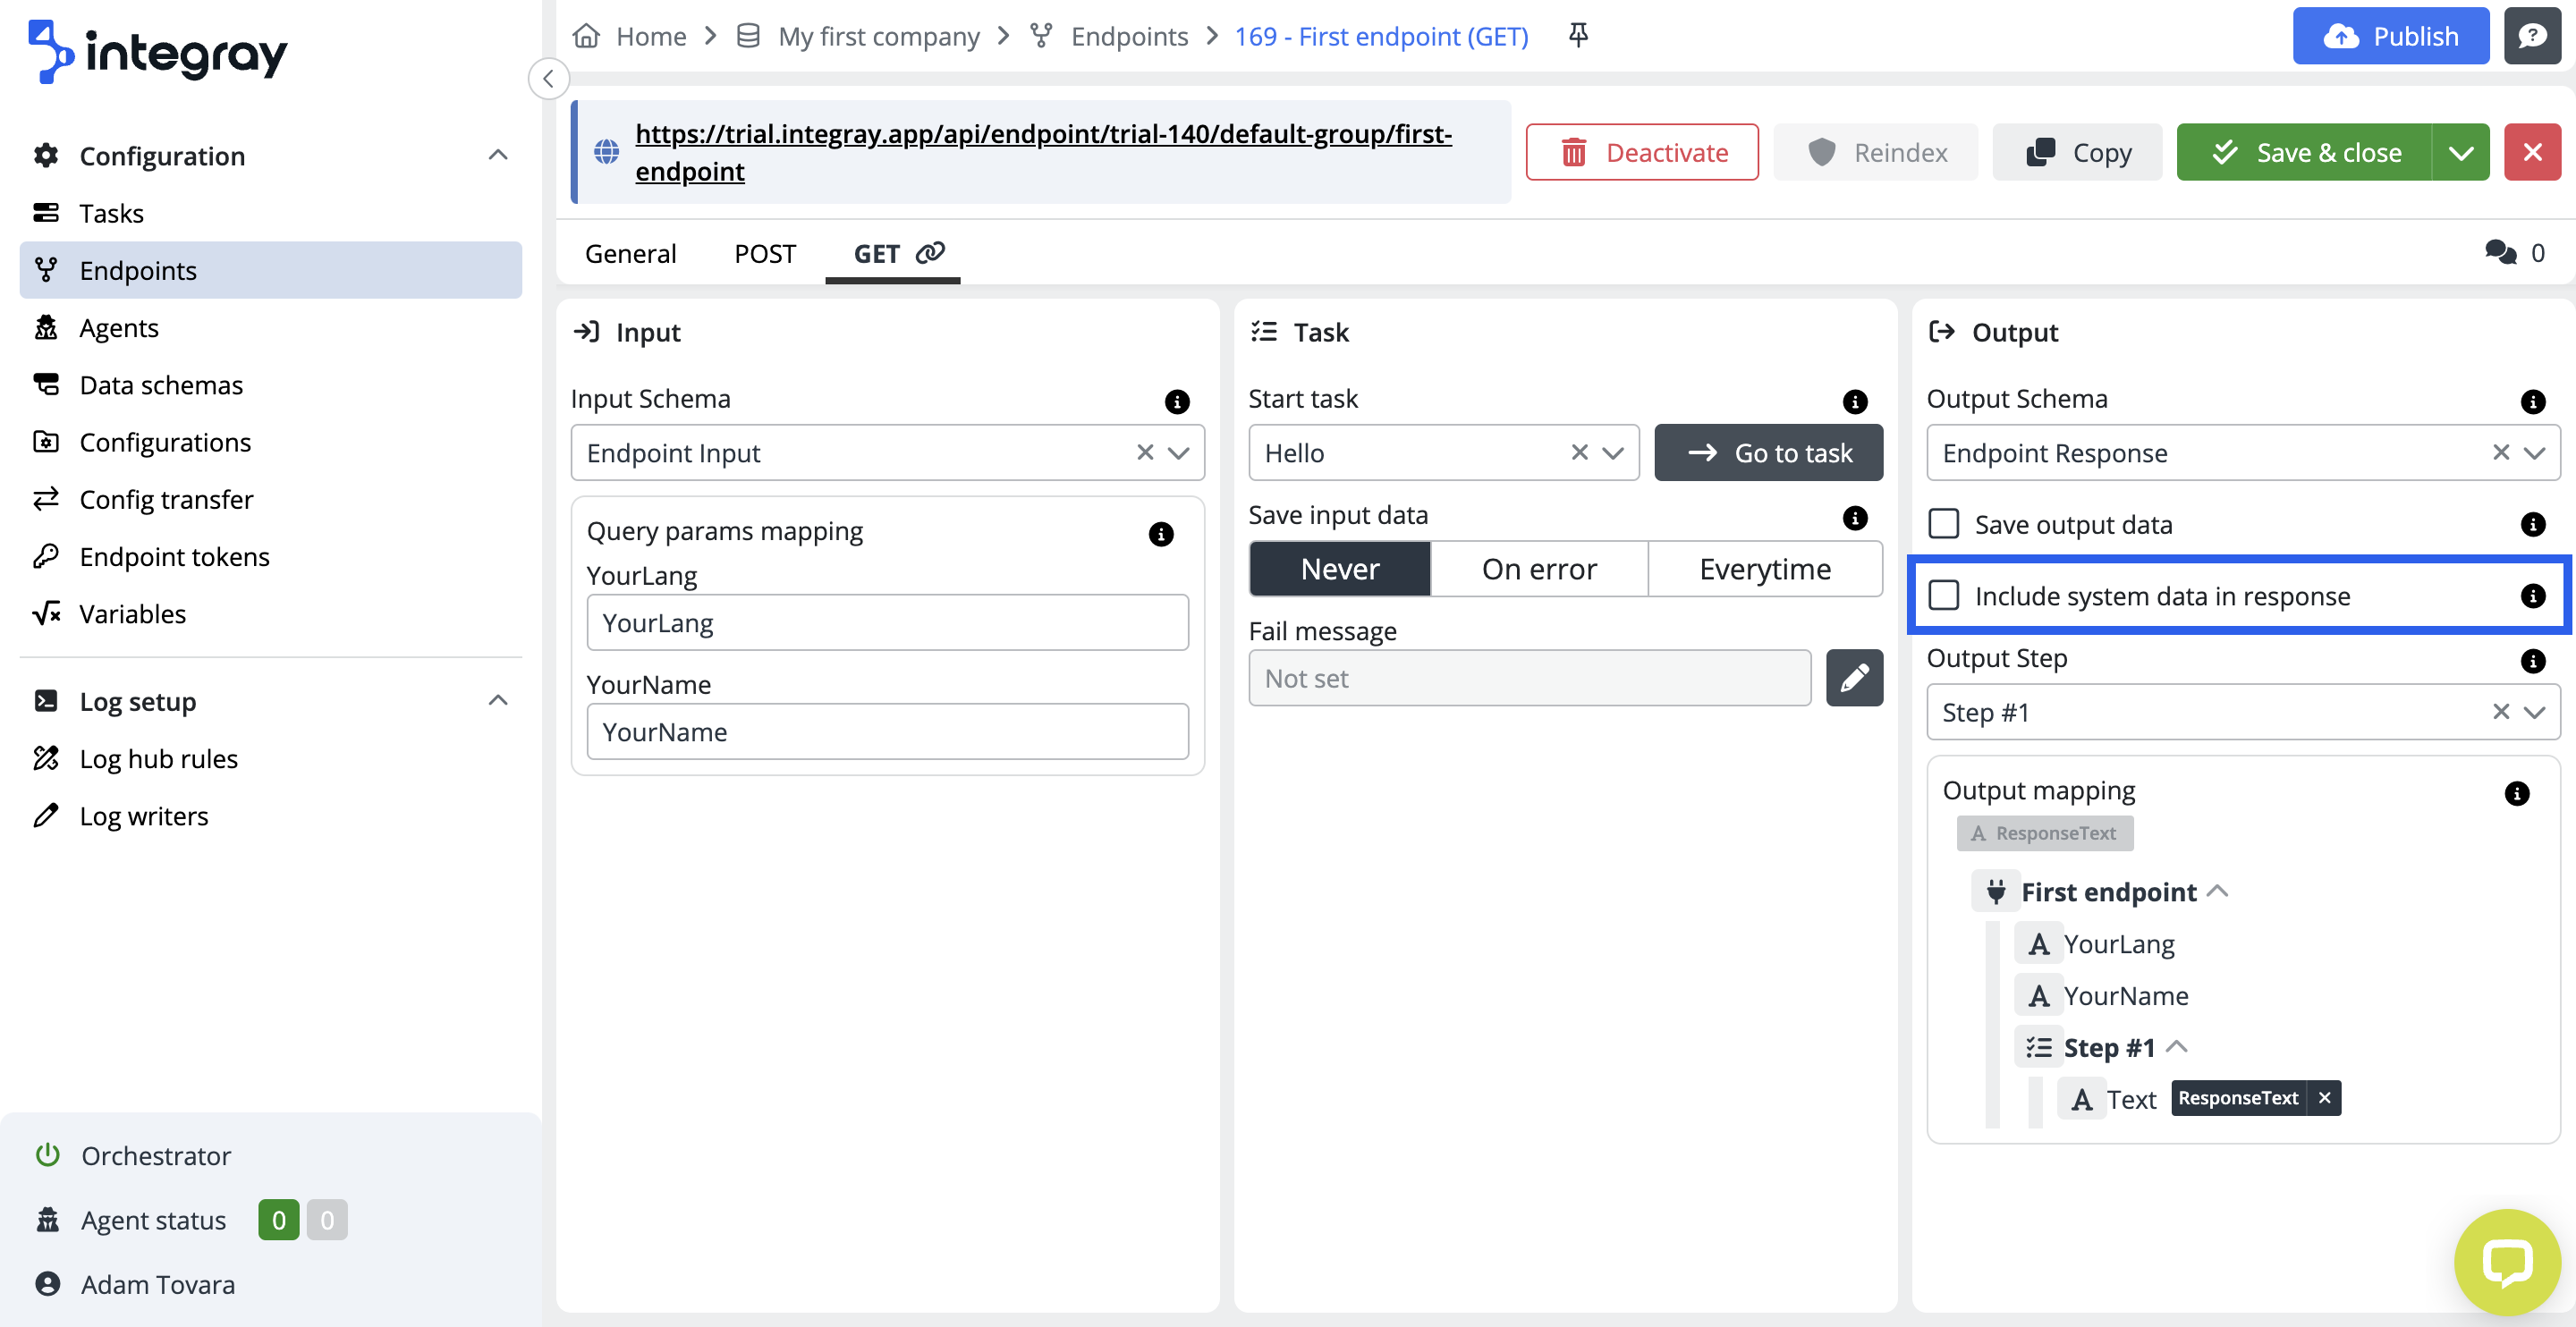Open the chat bubble widget
2576x1327 pixels.
(2506, 1262)
